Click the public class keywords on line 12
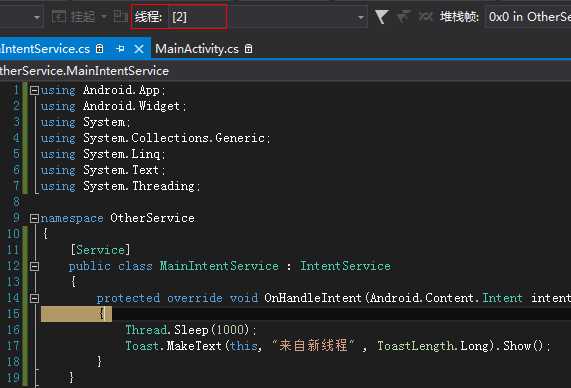 [111, 266]
